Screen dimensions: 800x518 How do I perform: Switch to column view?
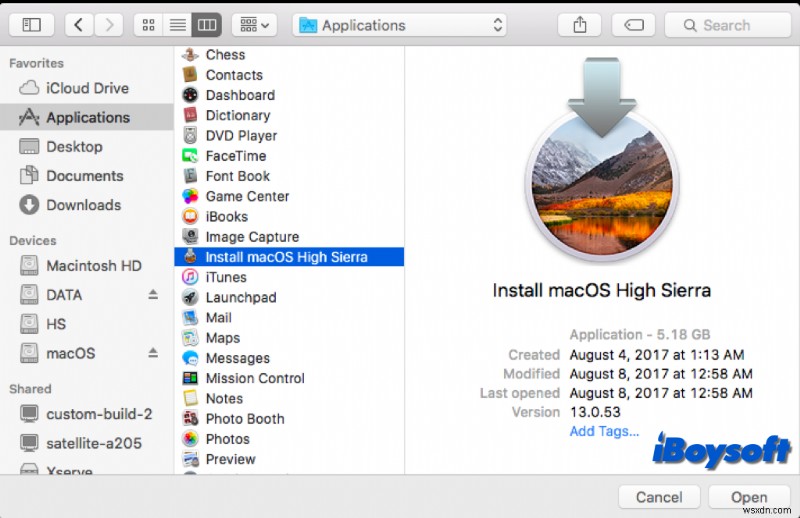pyautogui.click(x=207, y=25)
